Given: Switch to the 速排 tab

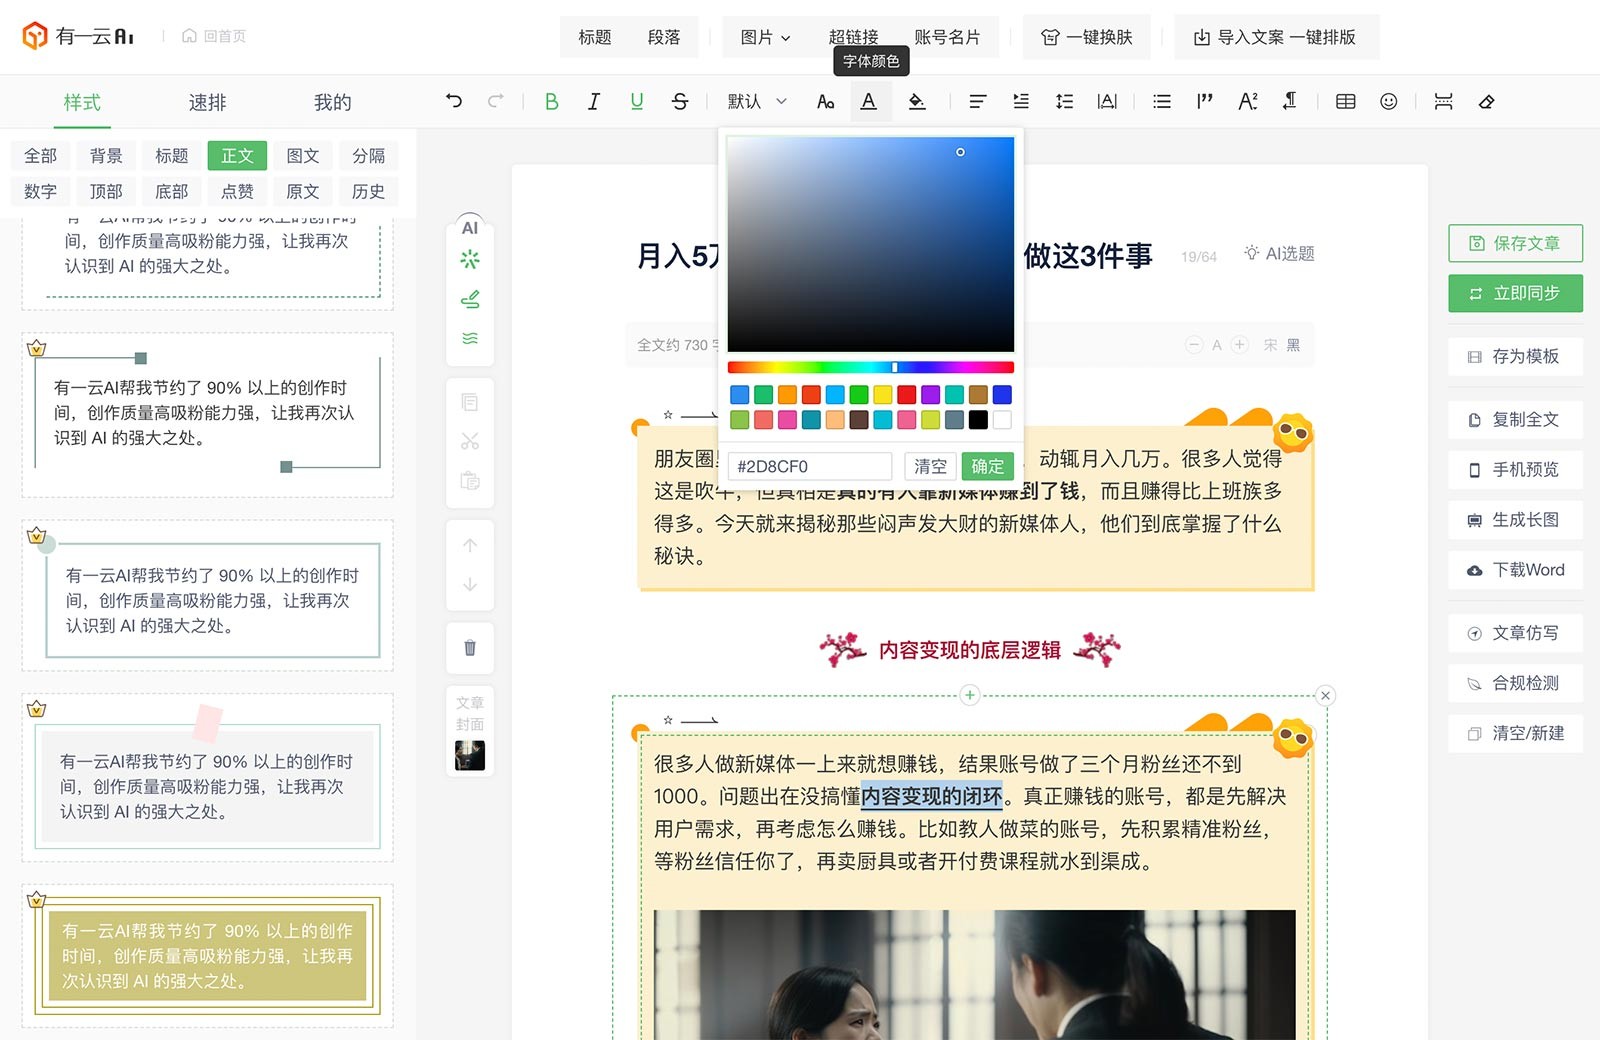Looking at the screenshot, I should coord(207,102).
